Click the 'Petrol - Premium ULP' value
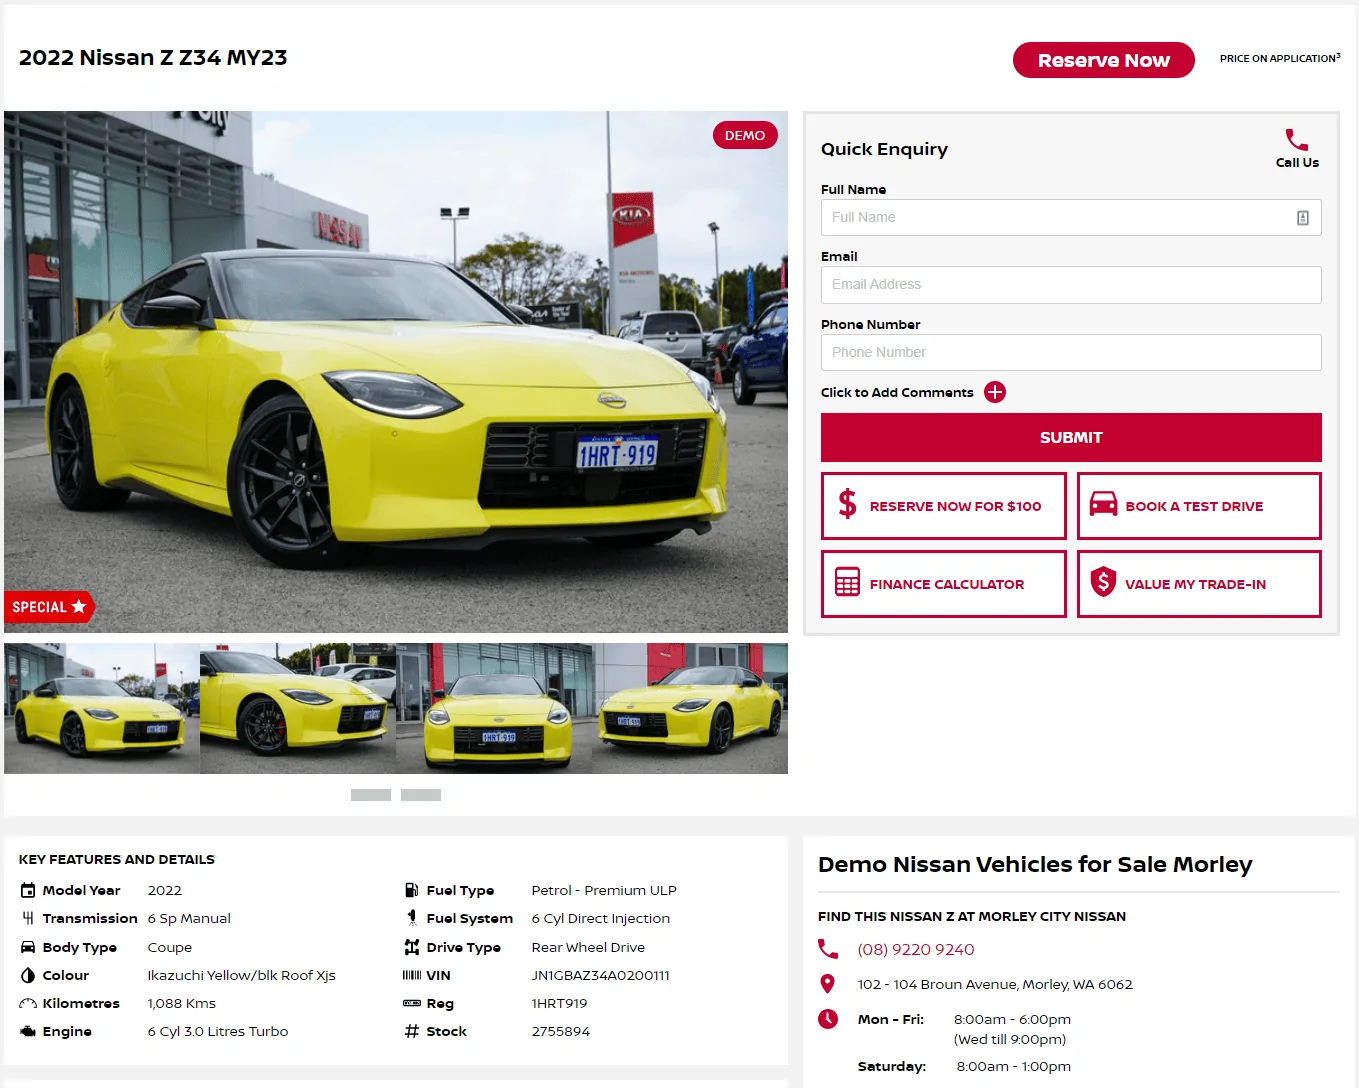 coord(604,890)
